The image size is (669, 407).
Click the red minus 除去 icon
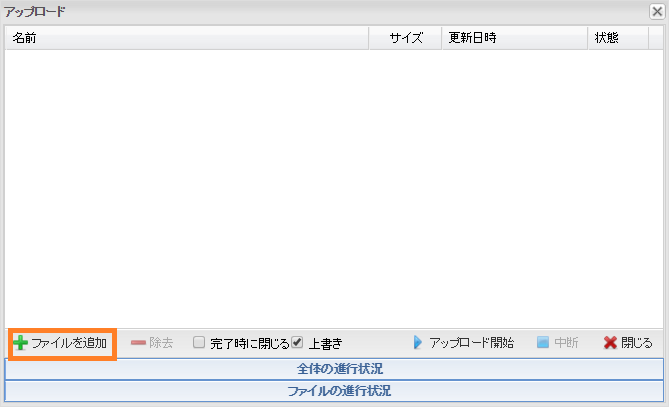tap(138, 343)
